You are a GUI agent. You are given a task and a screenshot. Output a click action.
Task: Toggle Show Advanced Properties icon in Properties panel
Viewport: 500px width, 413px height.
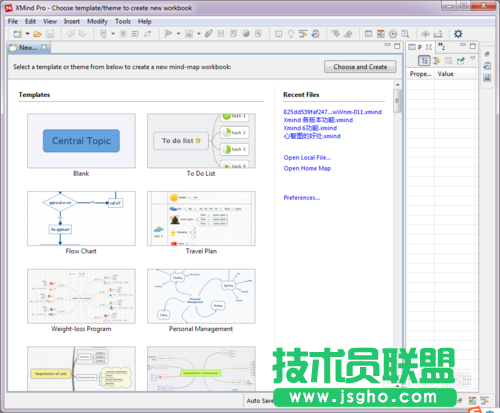click(436, 61)
